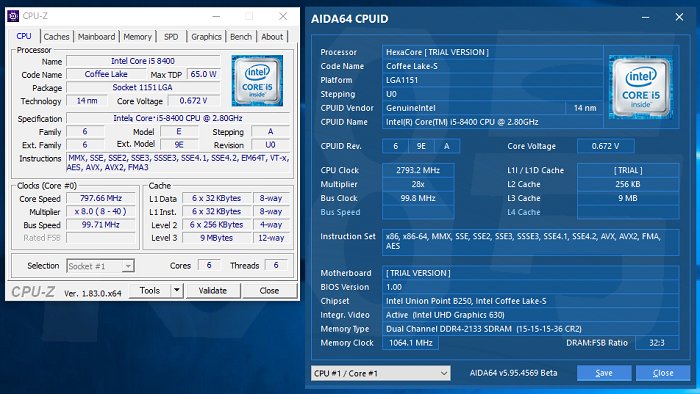This screenshot has width=700, height=394.
Task: Click the Level 2 cache 6 x 256 KBytes value
Action: pos(217,224)
